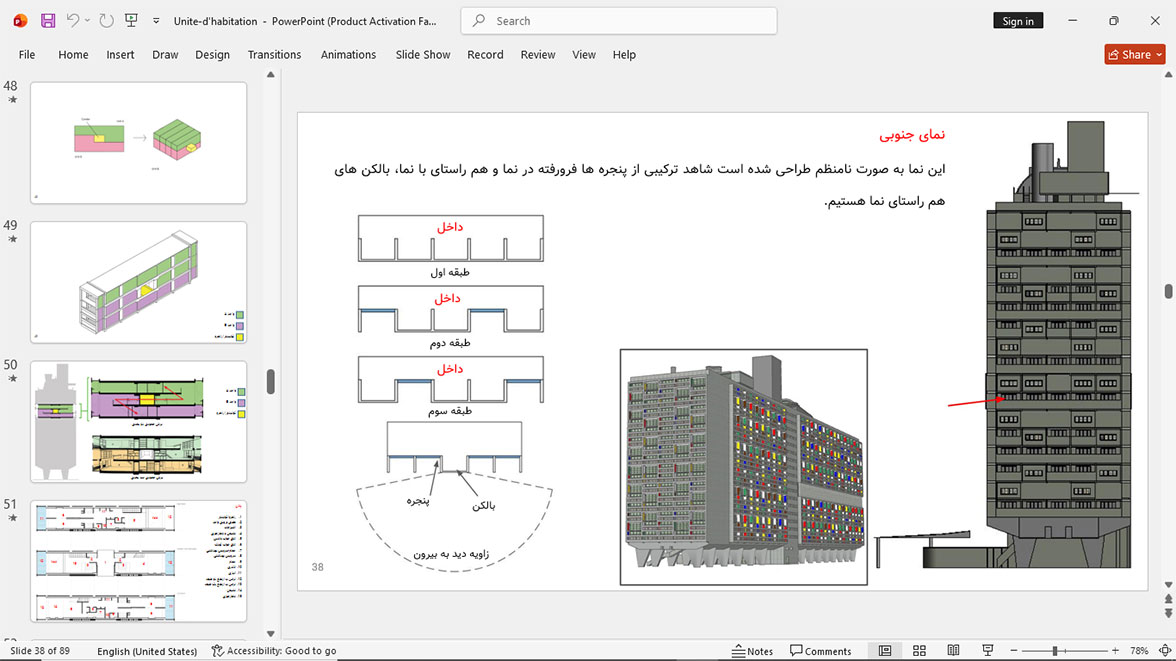The width and height of the screenshot is (1176, 661).
Task: Click the Redo icon in quick access
Action: click(106, 21)
